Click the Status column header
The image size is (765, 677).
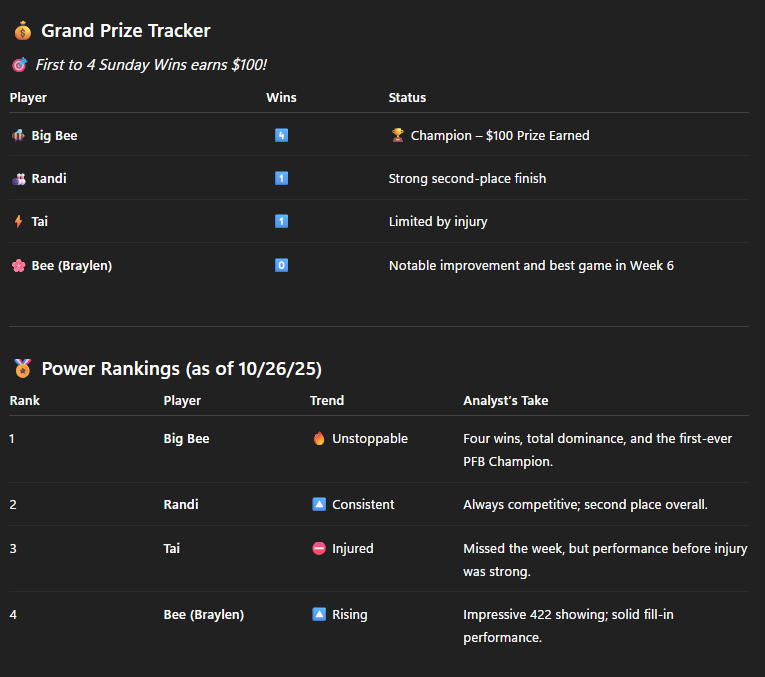coord(407,98)
